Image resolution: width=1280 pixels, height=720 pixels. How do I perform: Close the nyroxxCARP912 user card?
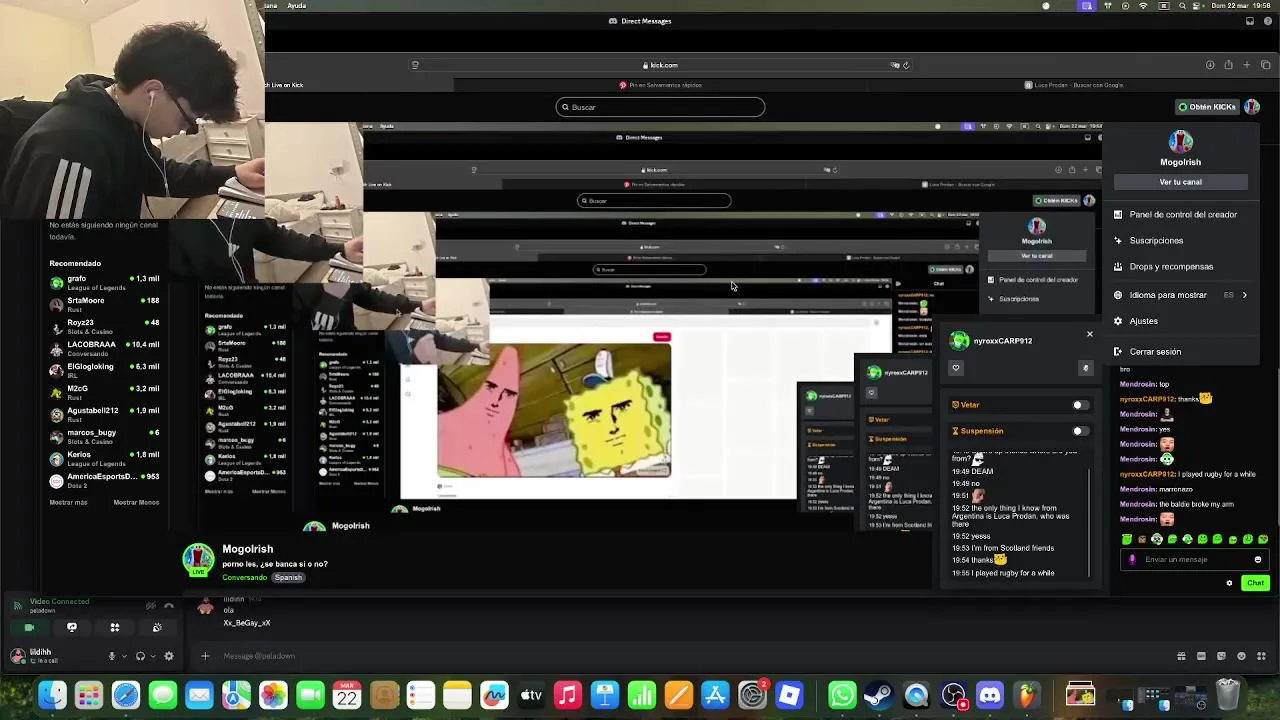1090,334
